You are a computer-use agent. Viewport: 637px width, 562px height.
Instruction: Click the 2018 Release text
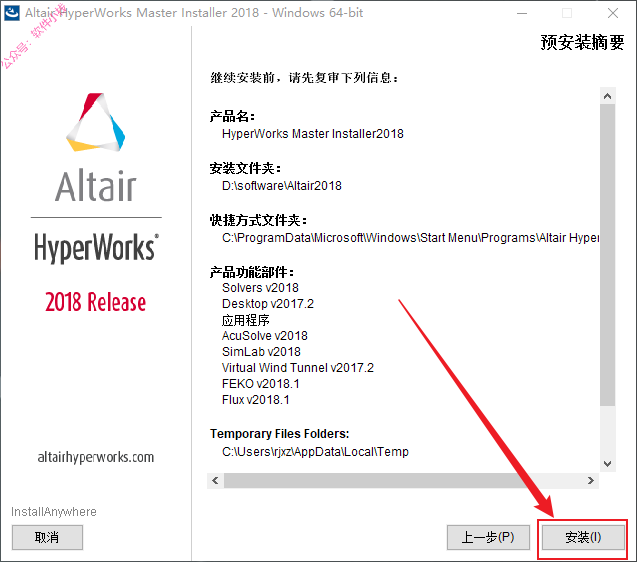(x=95, y=302)
